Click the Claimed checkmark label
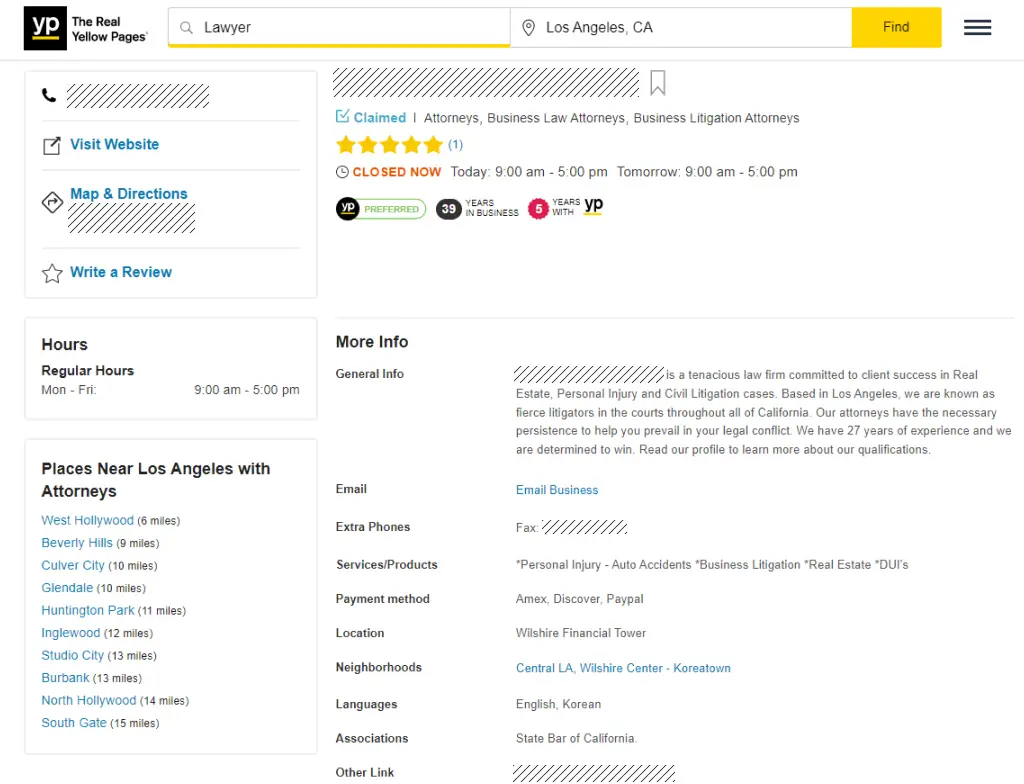Image resolution: width=1024 pixels, height=784 pixels. [371, 118]
